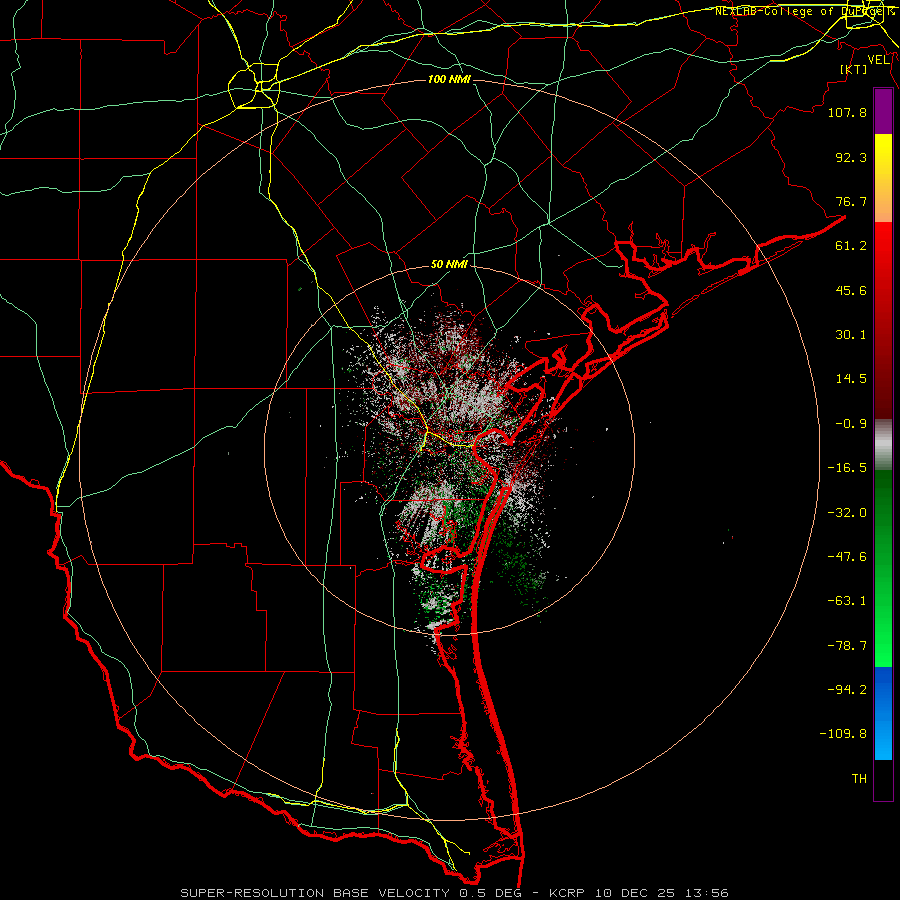Click the 61.2 velocity scale value

pos(851,246)
